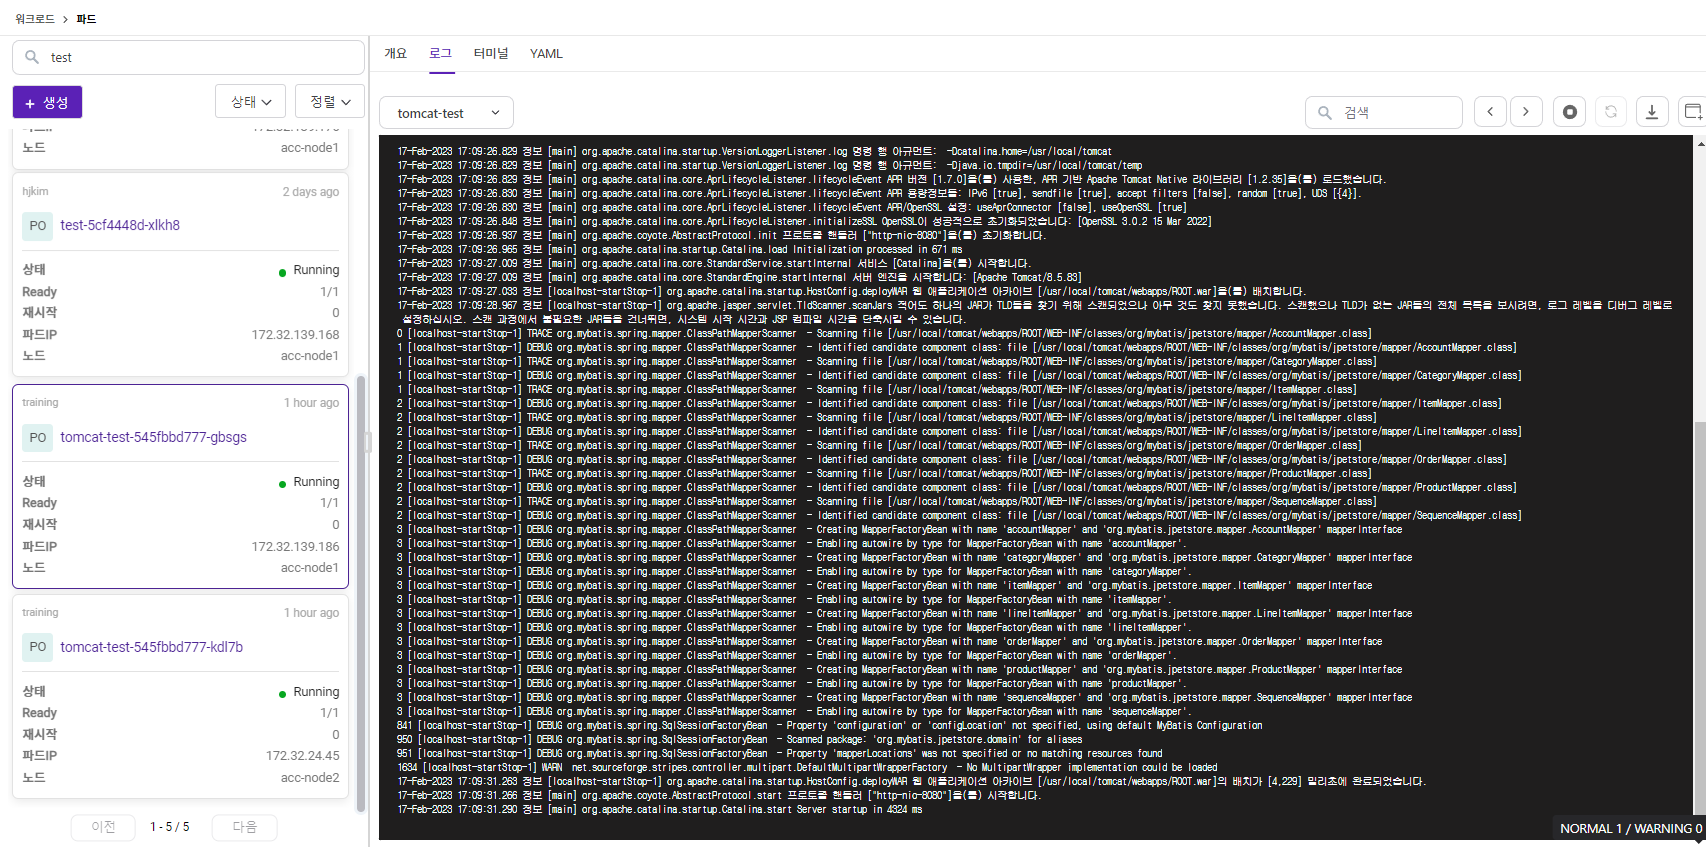Click the page indicator 1 - 5 / 5
The image size is (1706, 847).
[170, 827]
